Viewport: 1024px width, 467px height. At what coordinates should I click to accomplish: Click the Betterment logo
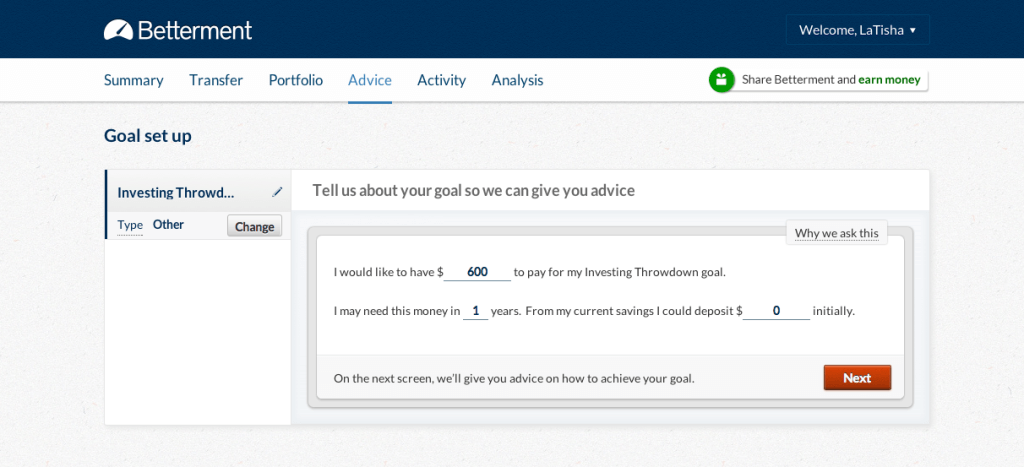178,30
